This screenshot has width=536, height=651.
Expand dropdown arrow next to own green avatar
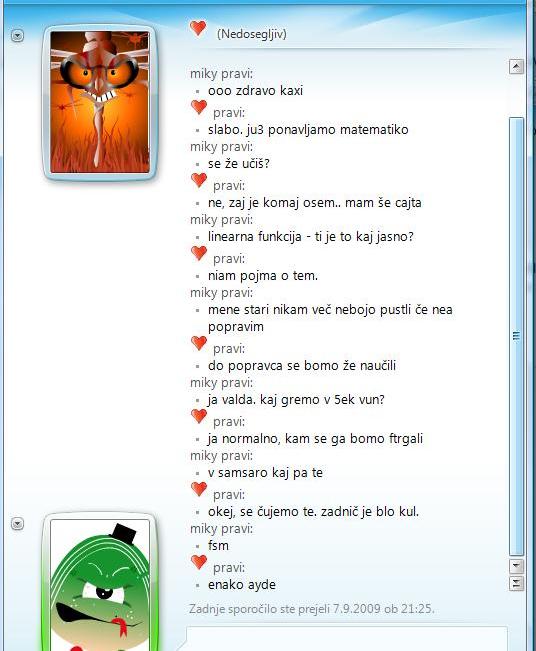tap(17, 524)
